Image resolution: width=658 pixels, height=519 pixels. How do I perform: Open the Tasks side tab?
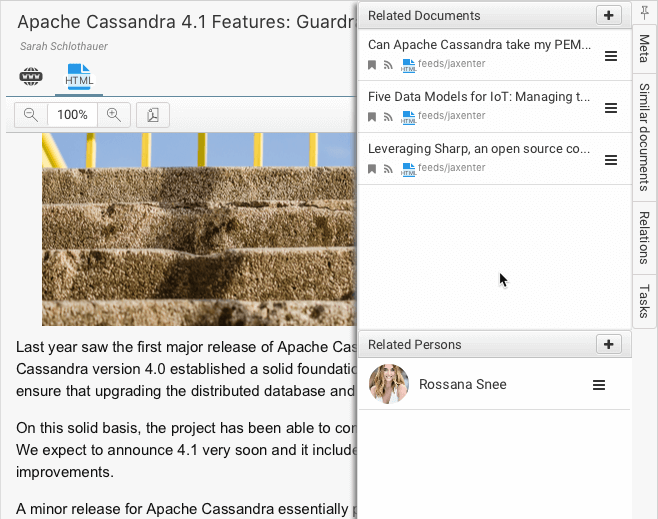pyautogui.click(x=644, y=301)
